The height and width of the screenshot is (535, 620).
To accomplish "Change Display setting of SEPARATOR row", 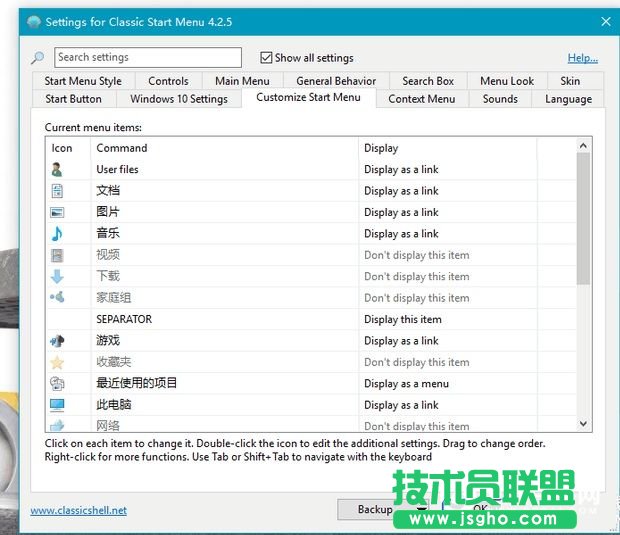I will pos(448,319).
